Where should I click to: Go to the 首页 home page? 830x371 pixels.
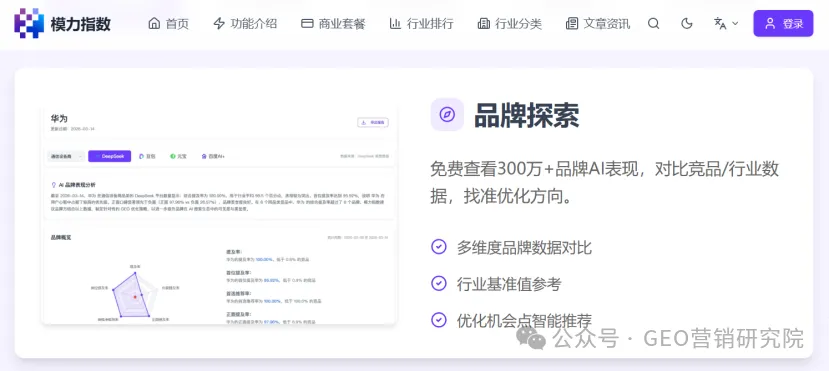pyautogui.click(x=168, y=24)
